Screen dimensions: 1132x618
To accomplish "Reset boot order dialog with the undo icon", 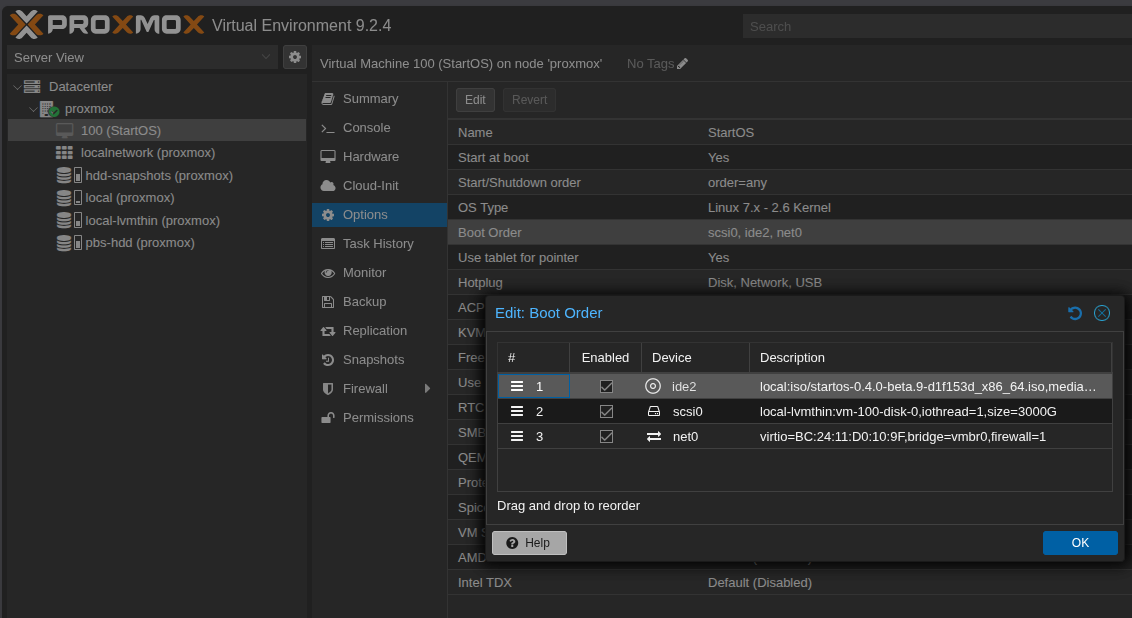I will pyautogui.click(x=1075, y=313).
